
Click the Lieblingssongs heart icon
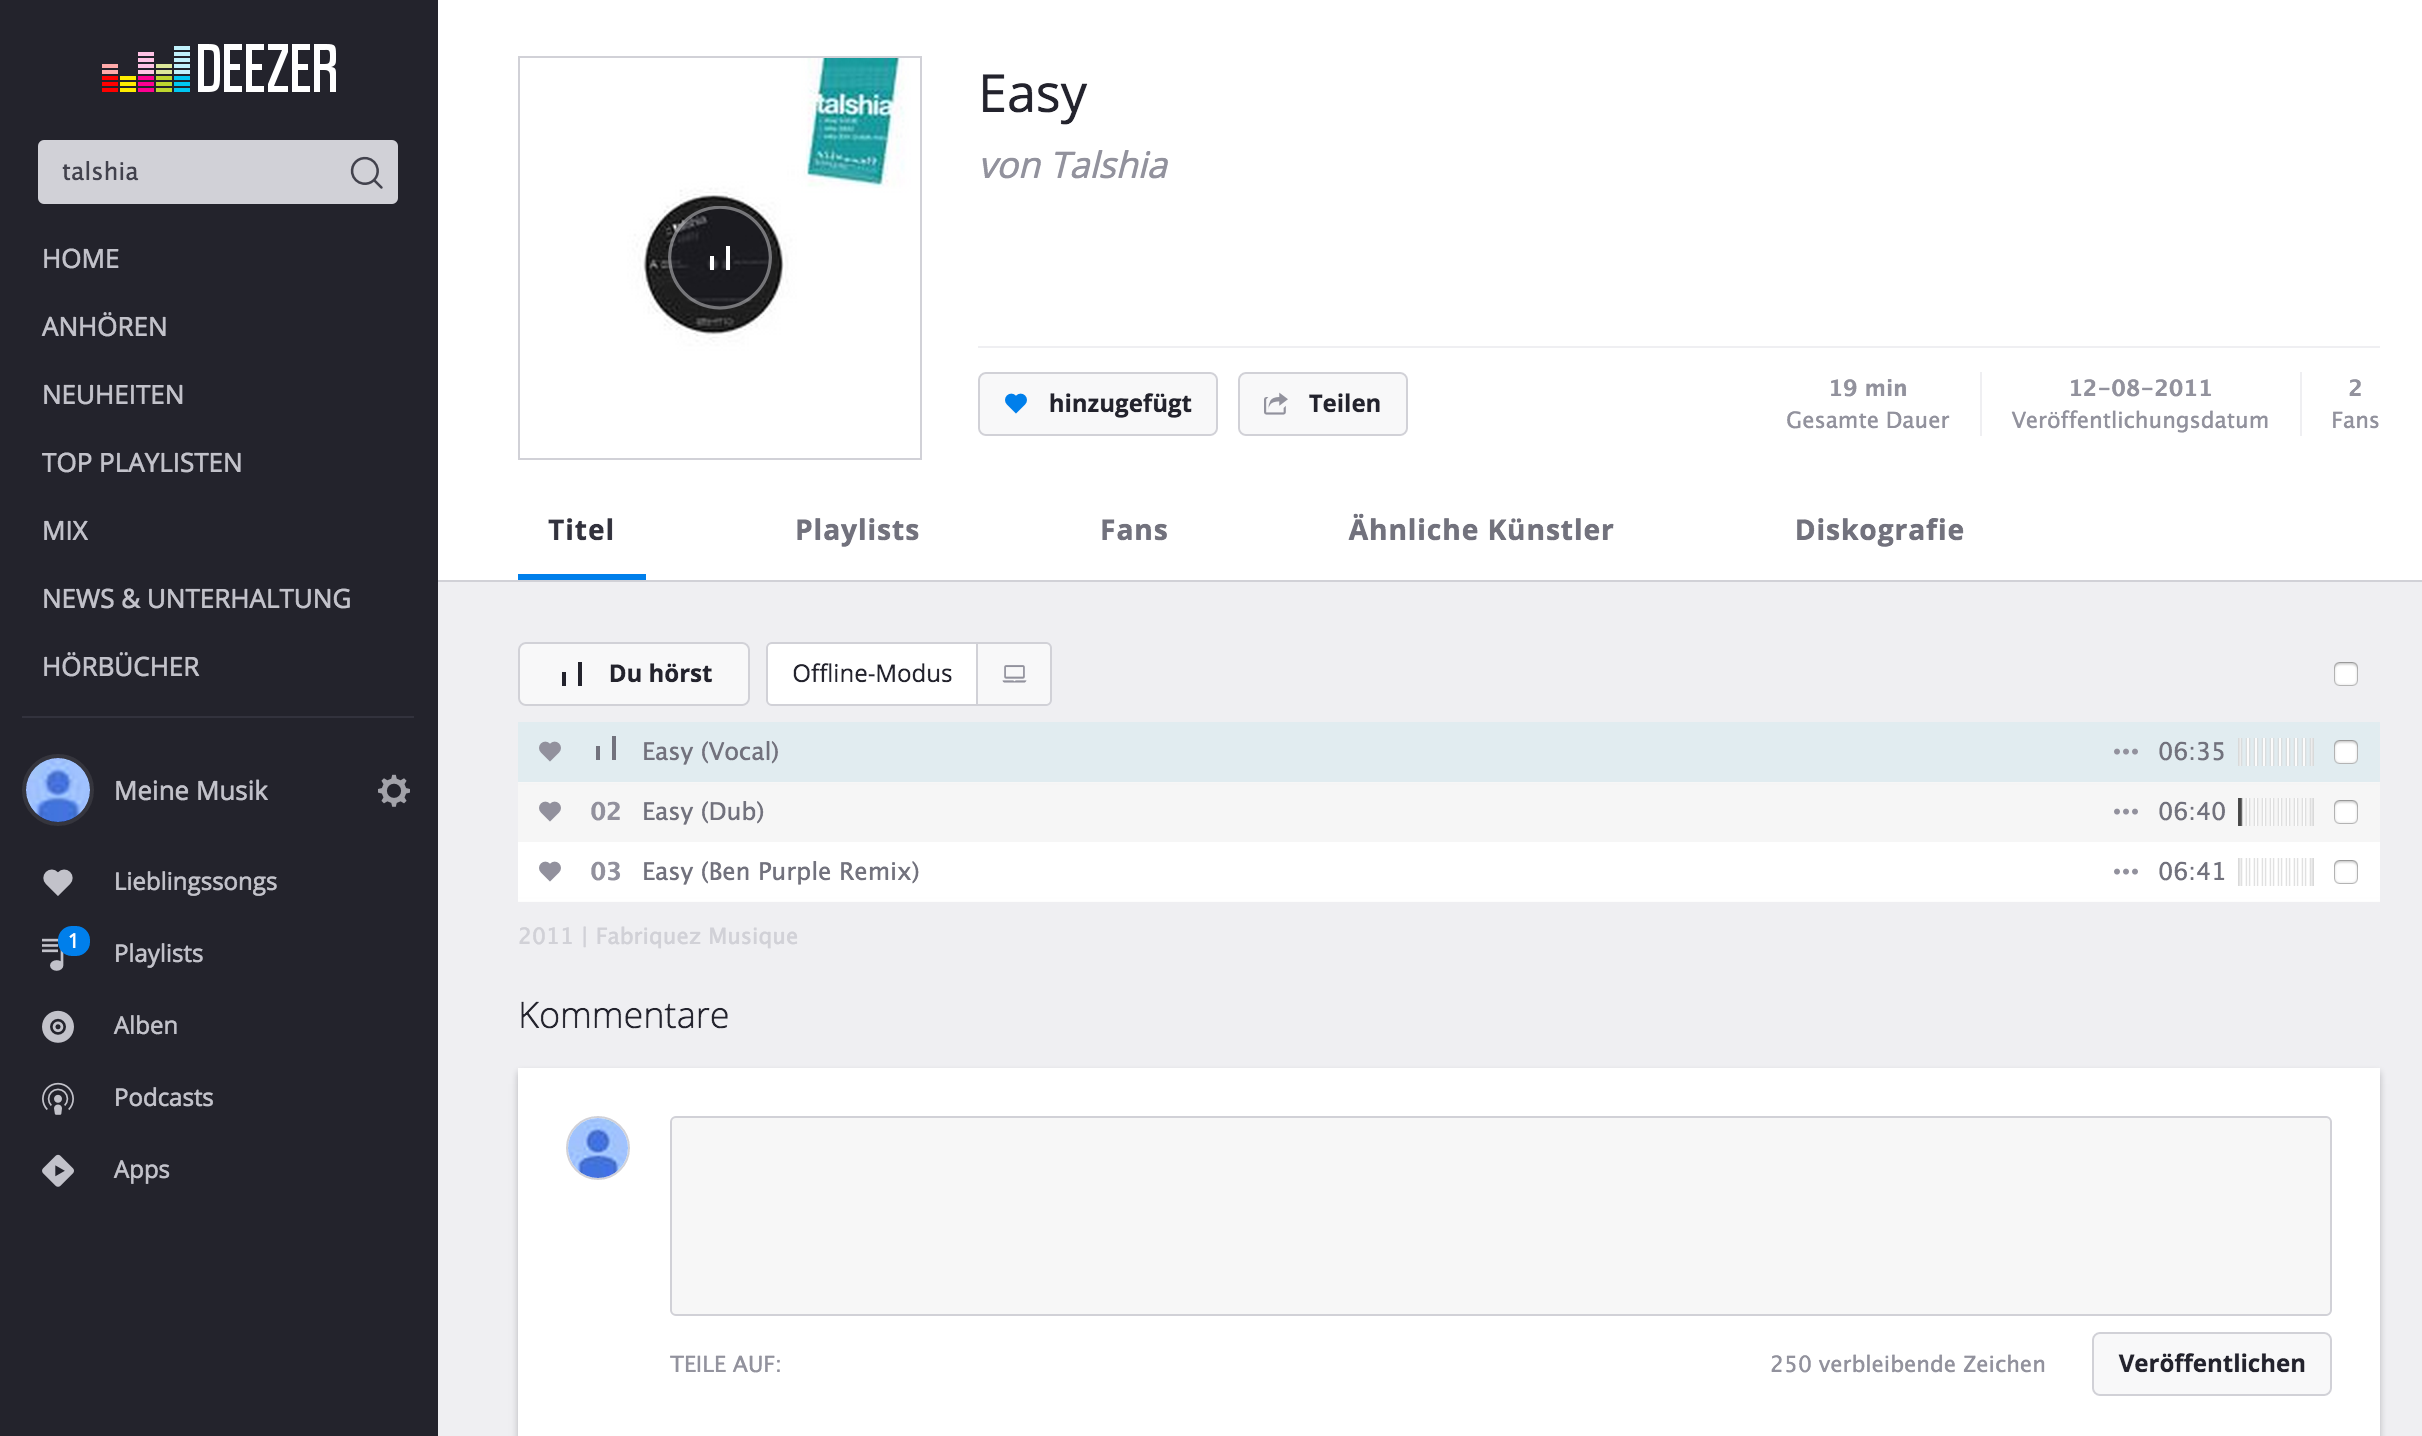(x=58, y=882)
